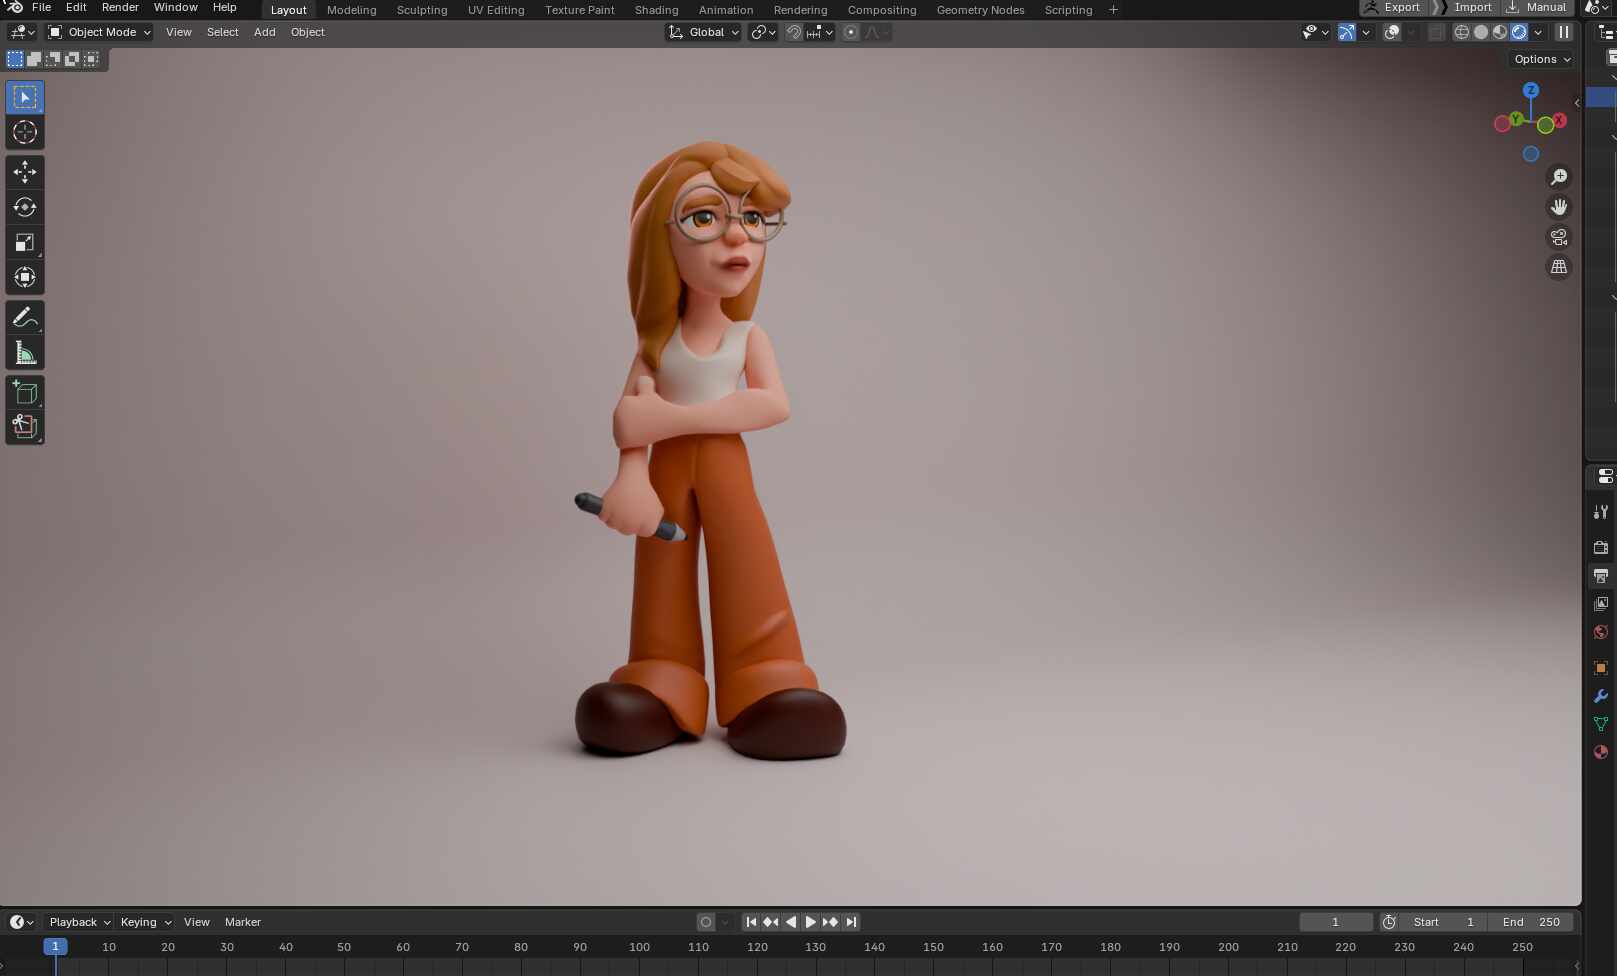
Task: Toggle camera view in viewport
Action: click(1559, 237)
